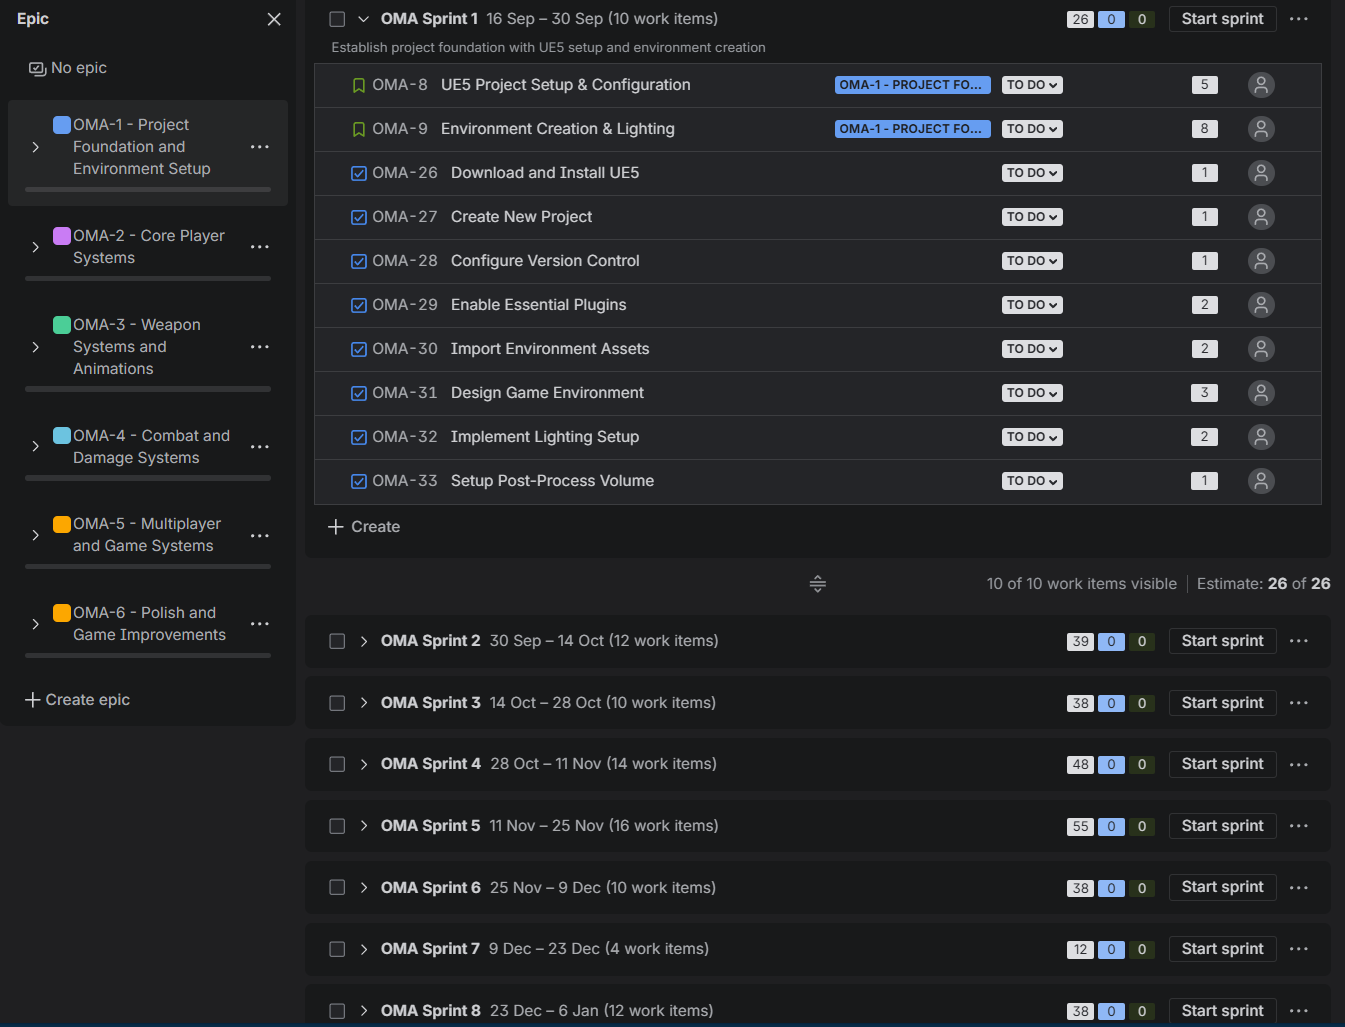Select OMA-5 Multiplayer and Game Systems epic
The height and width of the screenshot is (1027, 1345).
click(x=146, y=535)
